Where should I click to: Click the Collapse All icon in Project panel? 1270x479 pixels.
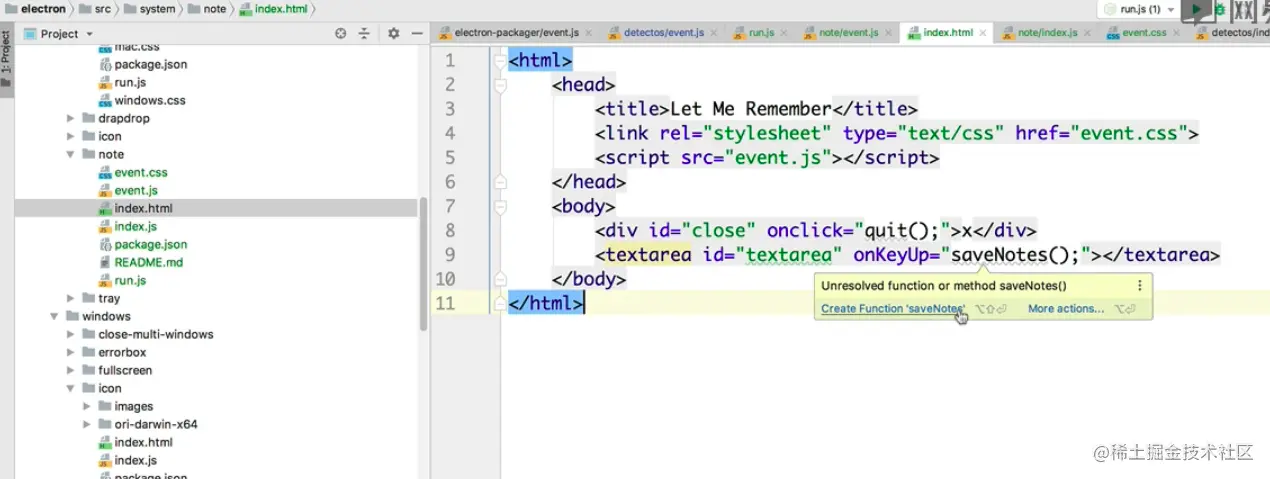pos(364,33)
